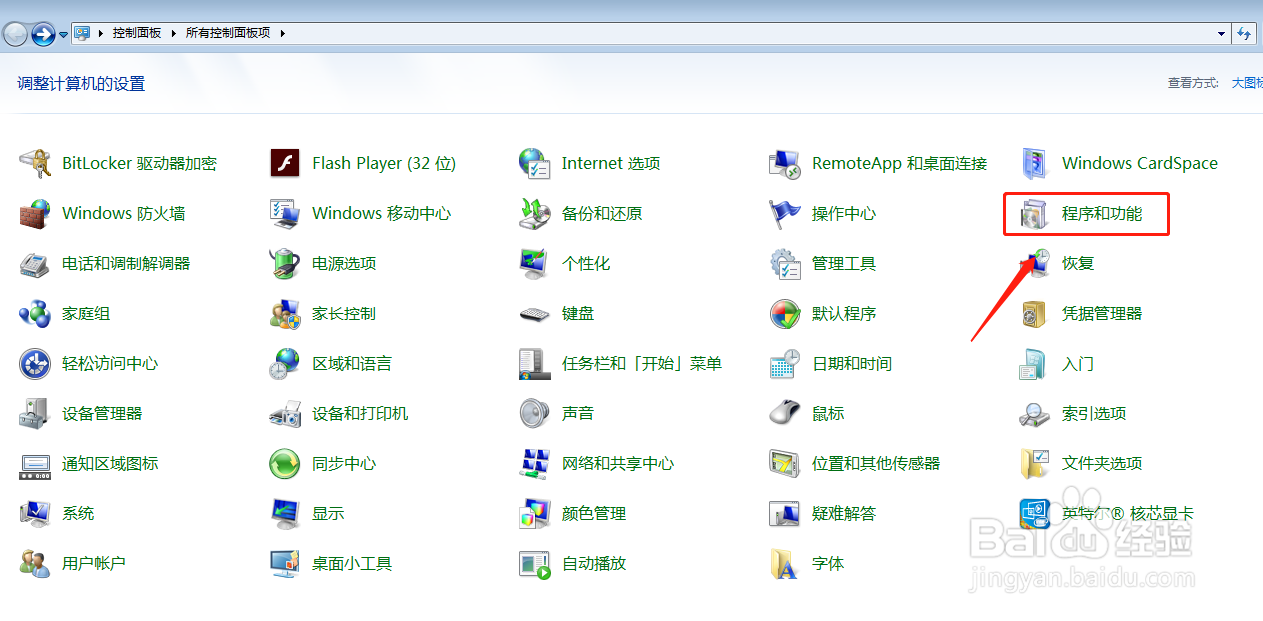Click the 键盘 keyboard icon
The width and height of the screenshot is (1263, 621).
point(535,314)
